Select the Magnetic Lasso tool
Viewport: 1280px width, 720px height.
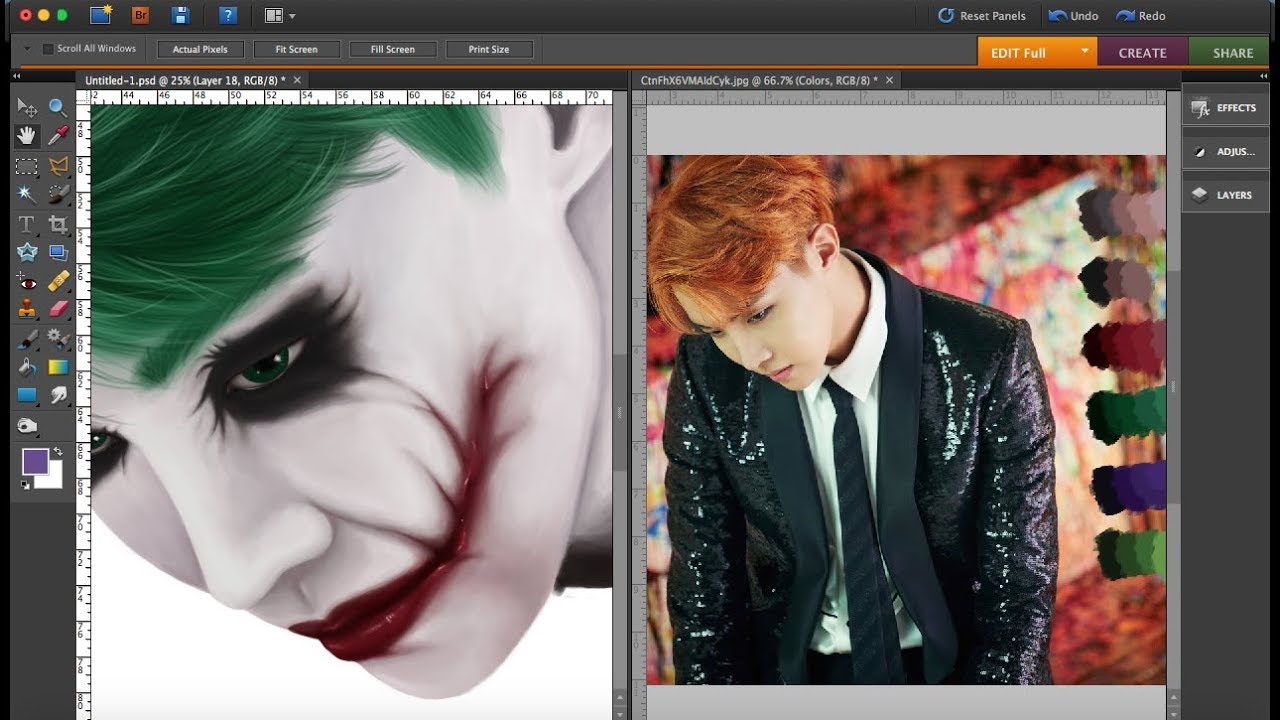point(58,166)
